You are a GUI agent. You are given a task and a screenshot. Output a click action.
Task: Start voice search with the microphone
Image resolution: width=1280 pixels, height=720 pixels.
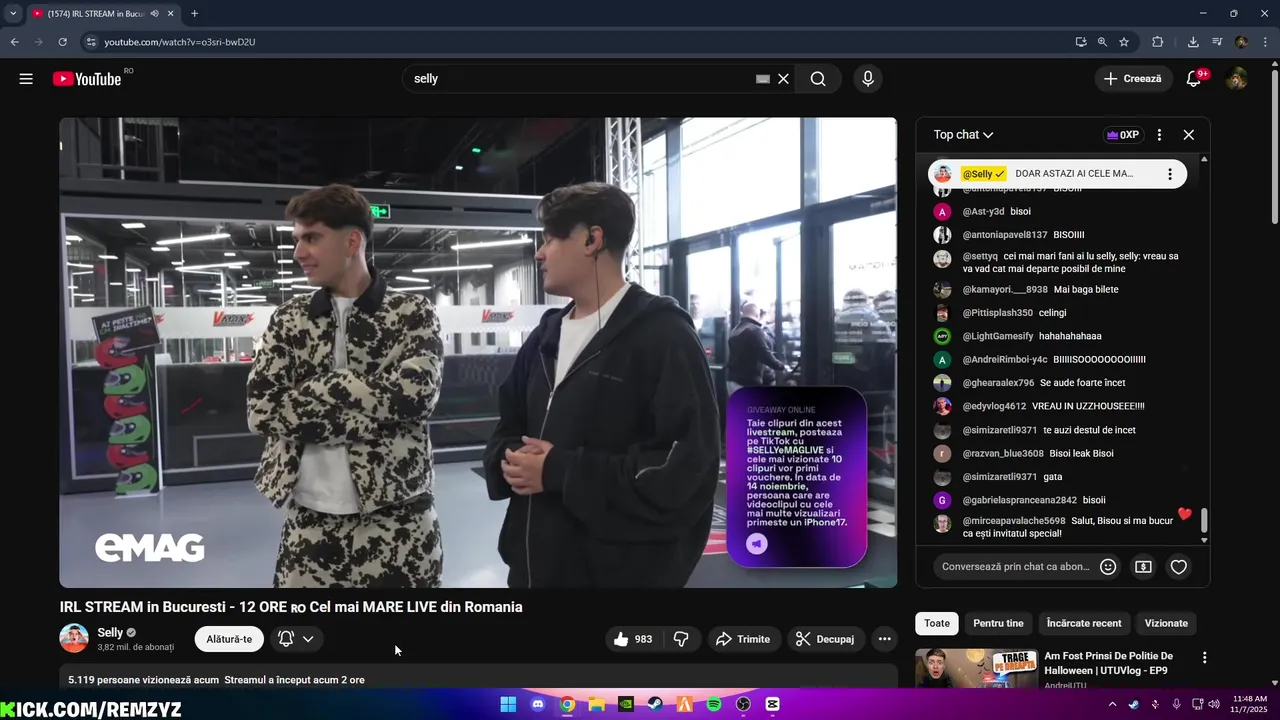[867, 79]
